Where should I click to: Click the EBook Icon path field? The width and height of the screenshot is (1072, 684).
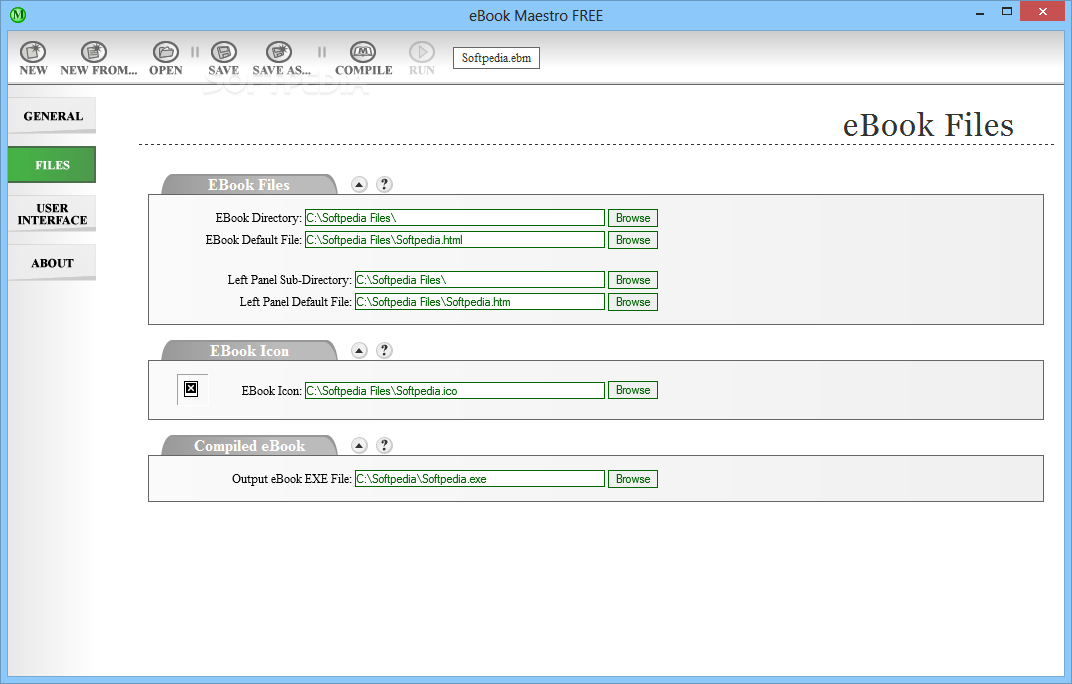pos(455,391)
